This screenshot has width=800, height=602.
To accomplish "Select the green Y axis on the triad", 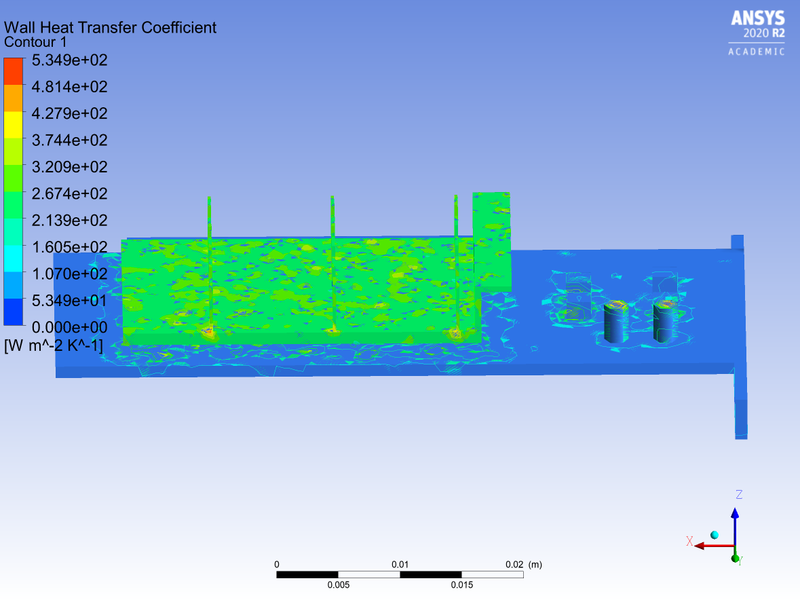I will pos(735,558).
